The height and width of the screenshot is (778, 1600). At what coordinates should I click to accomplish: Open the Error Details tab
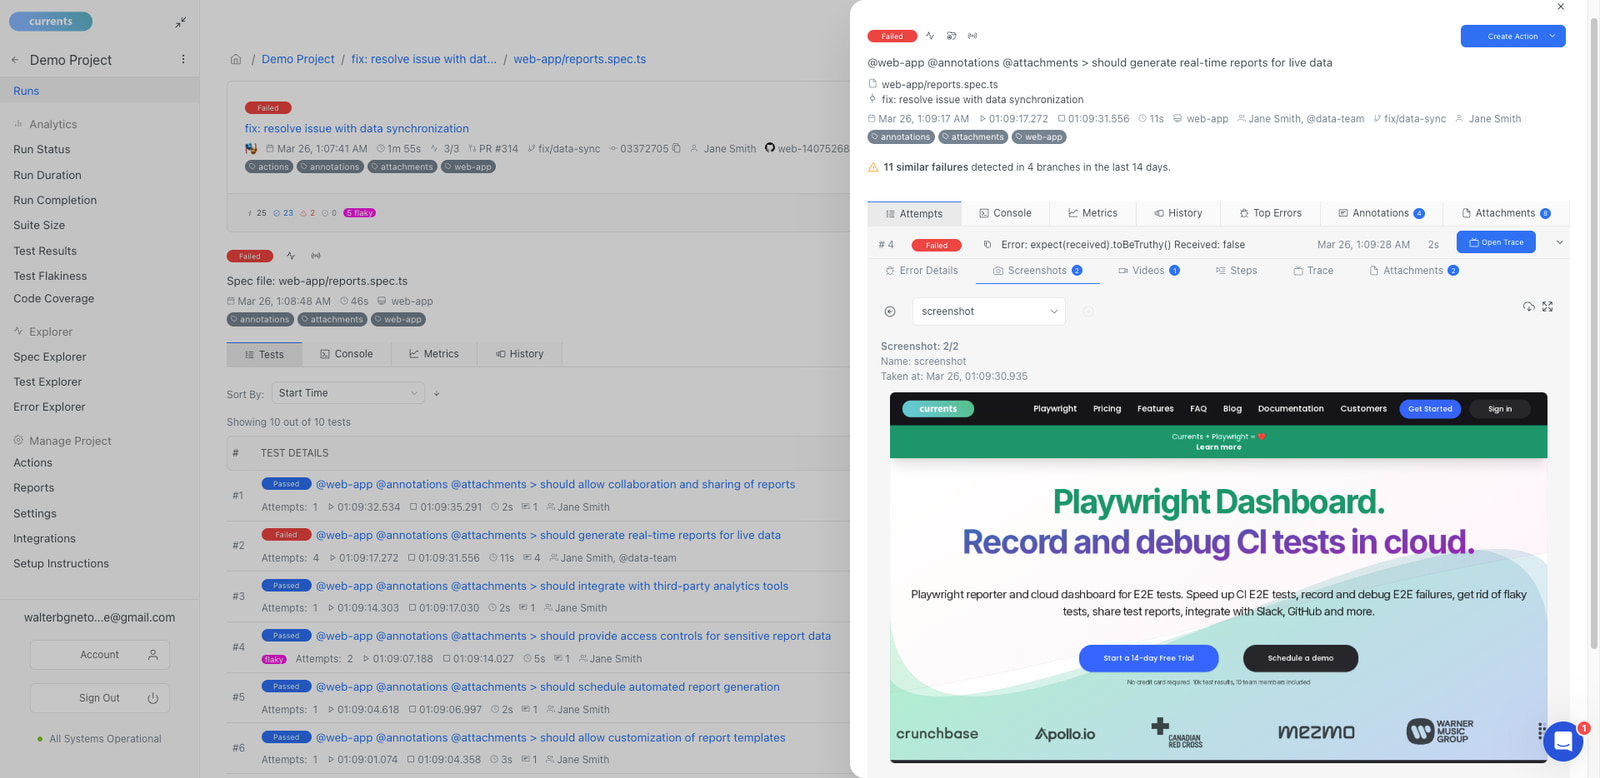coord(921,271)
